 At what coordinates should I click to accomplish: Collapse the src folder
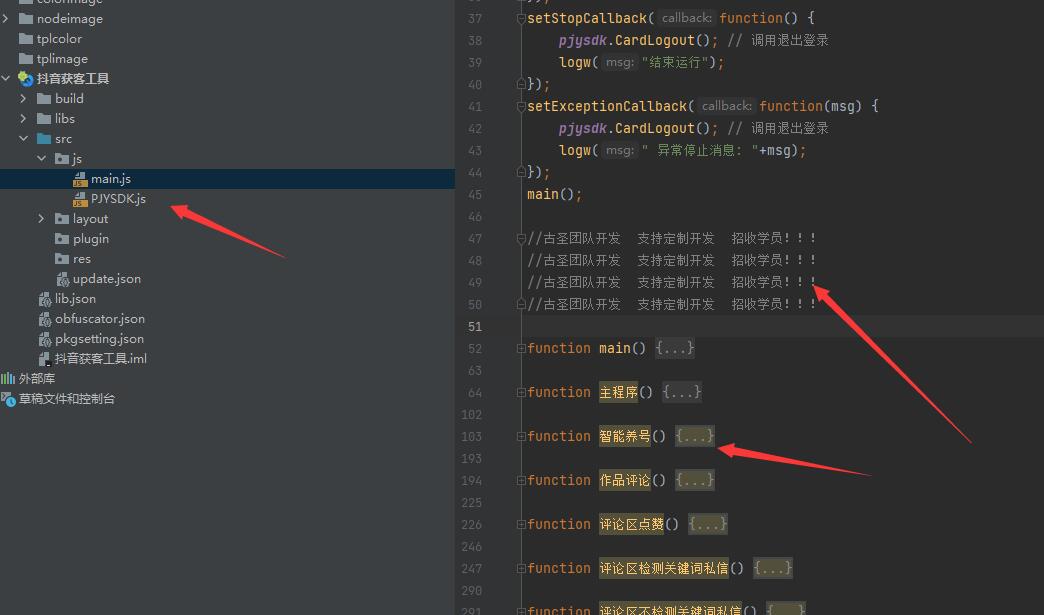click(24, 139)
